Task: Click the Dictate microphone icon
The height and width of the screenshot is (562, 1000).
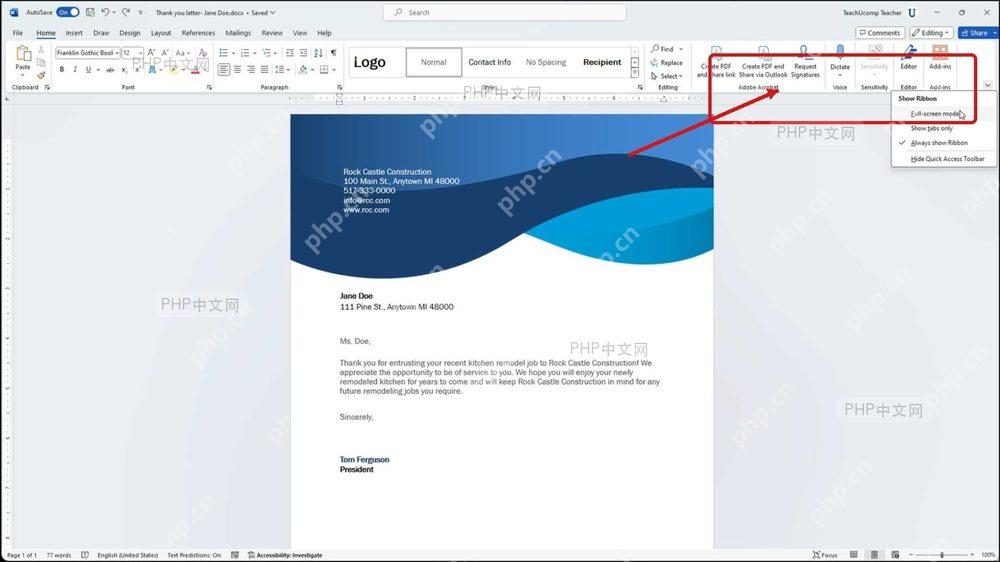Action: [x=840, y=54]
